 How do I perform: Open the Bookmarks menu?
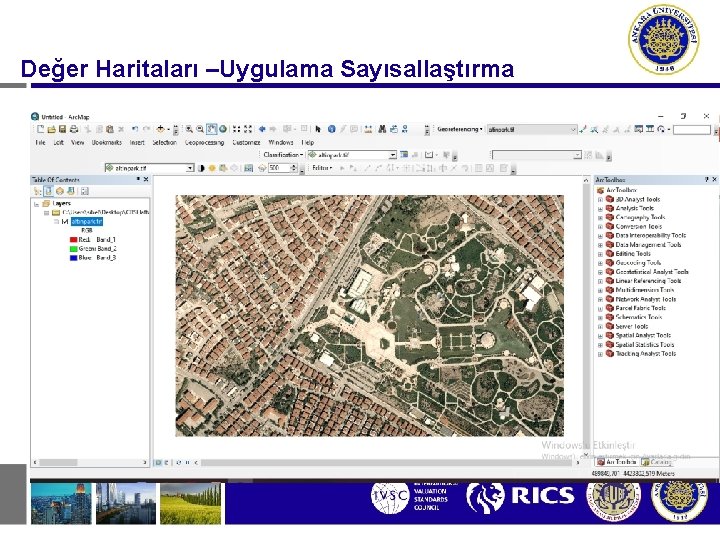pyautogui.click(x=107, y=142)
